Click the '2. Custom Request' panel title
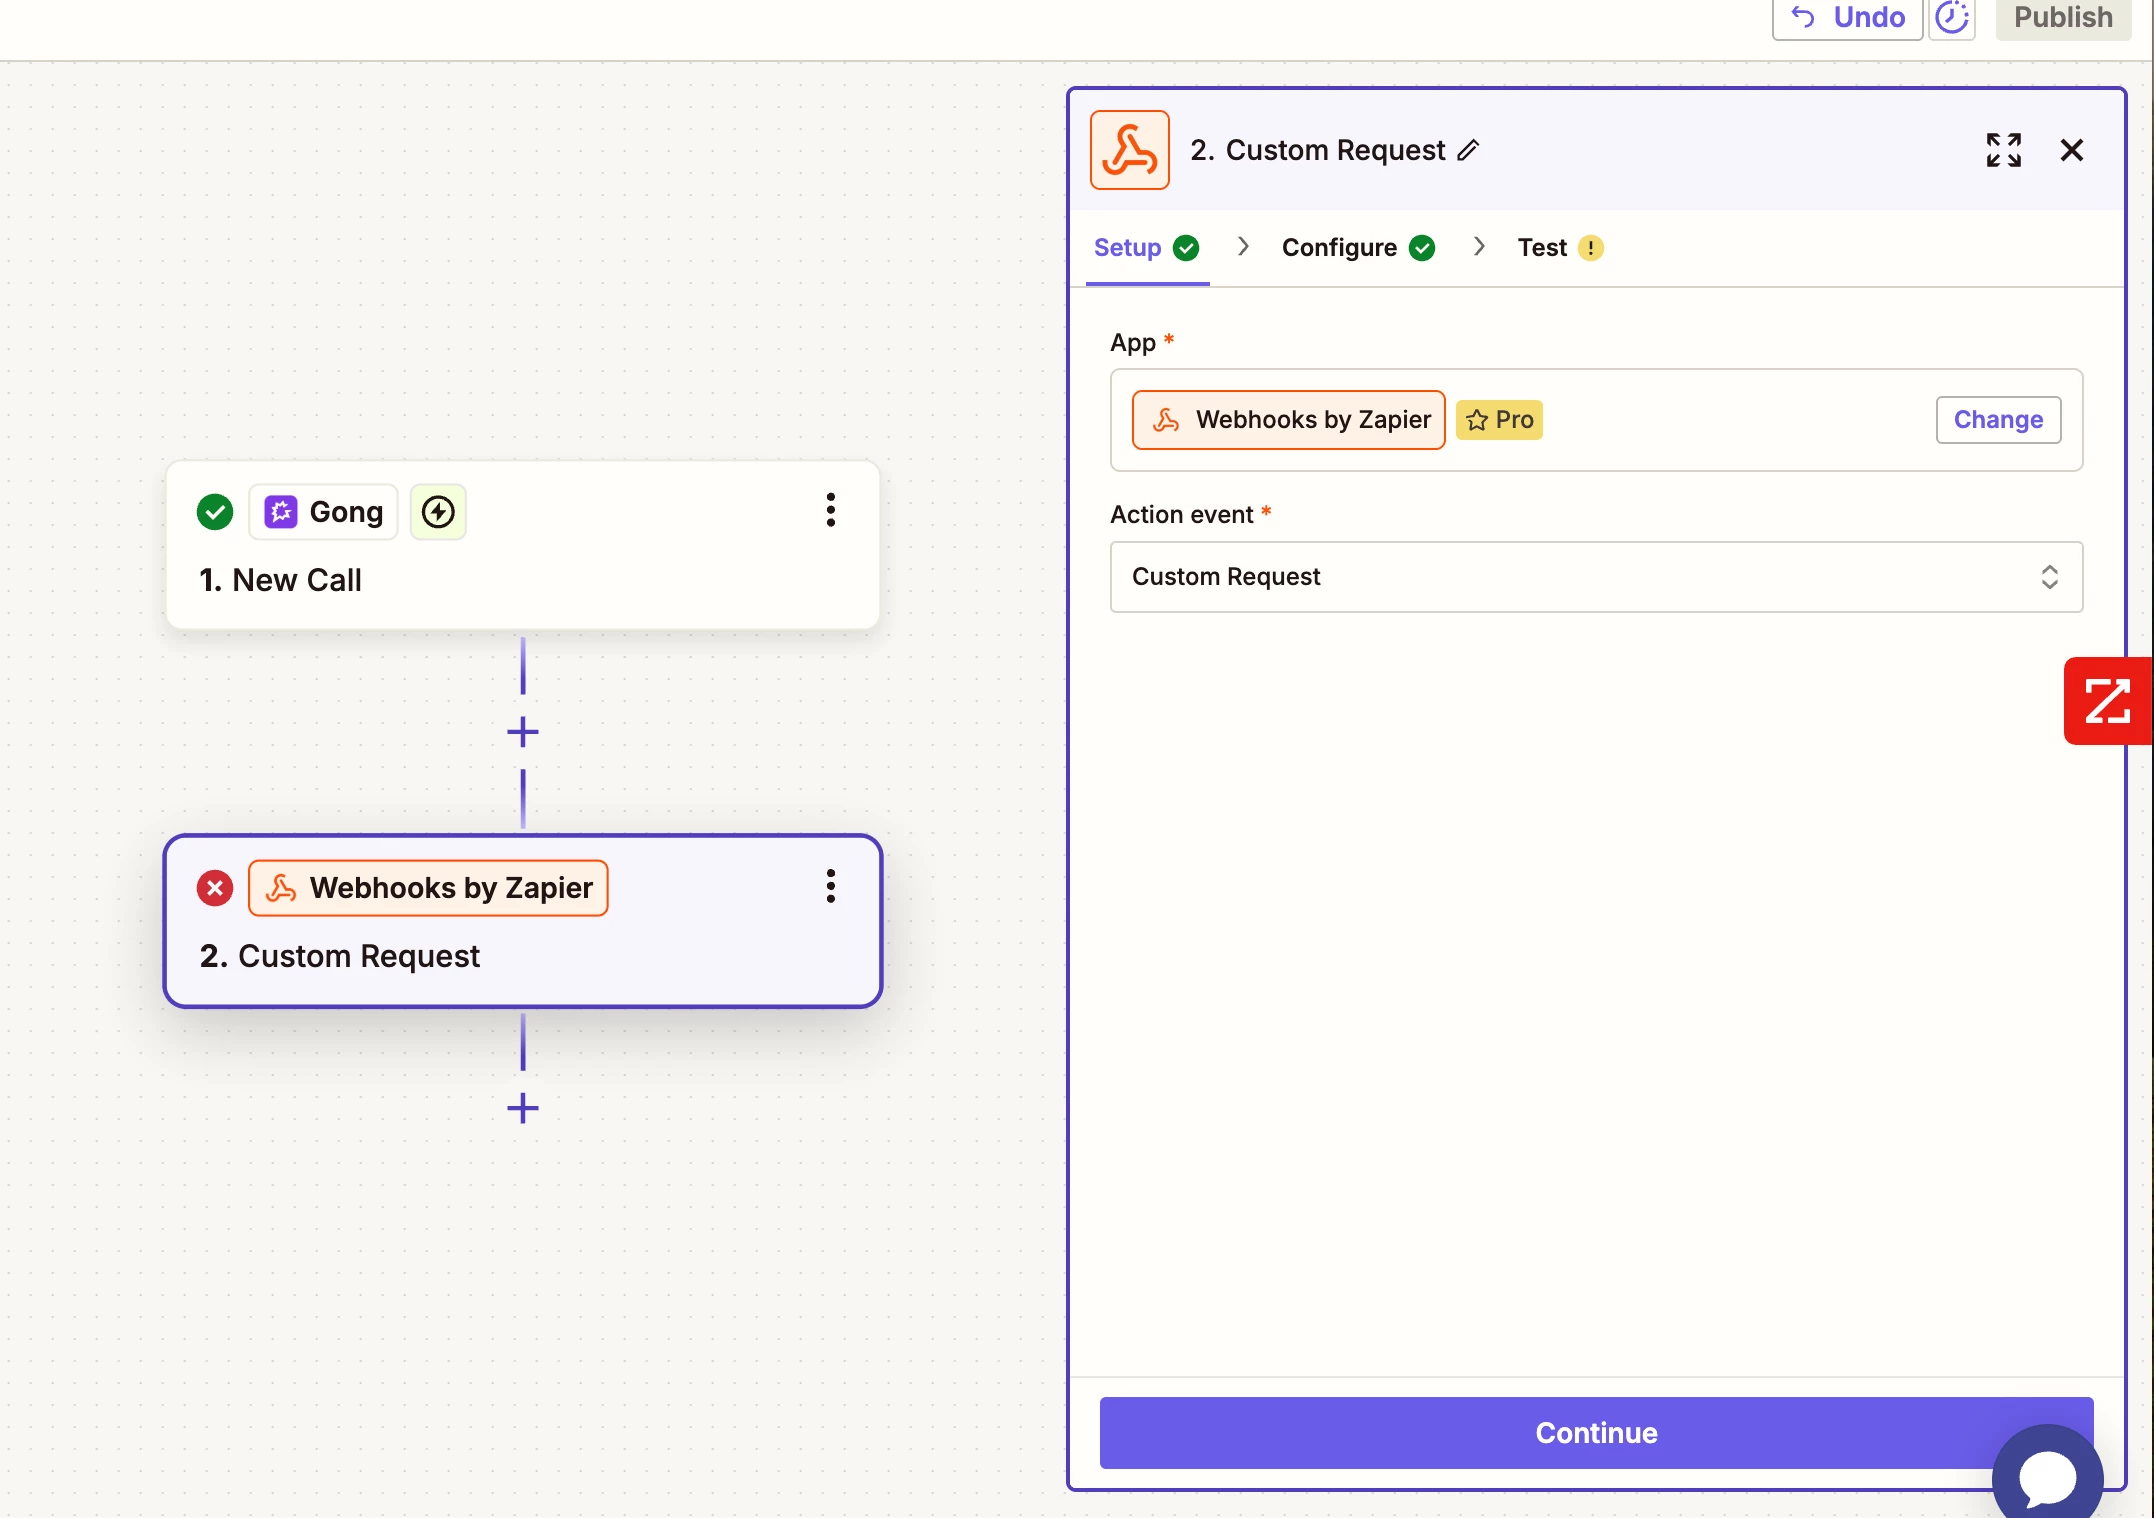 [1317, 150]
